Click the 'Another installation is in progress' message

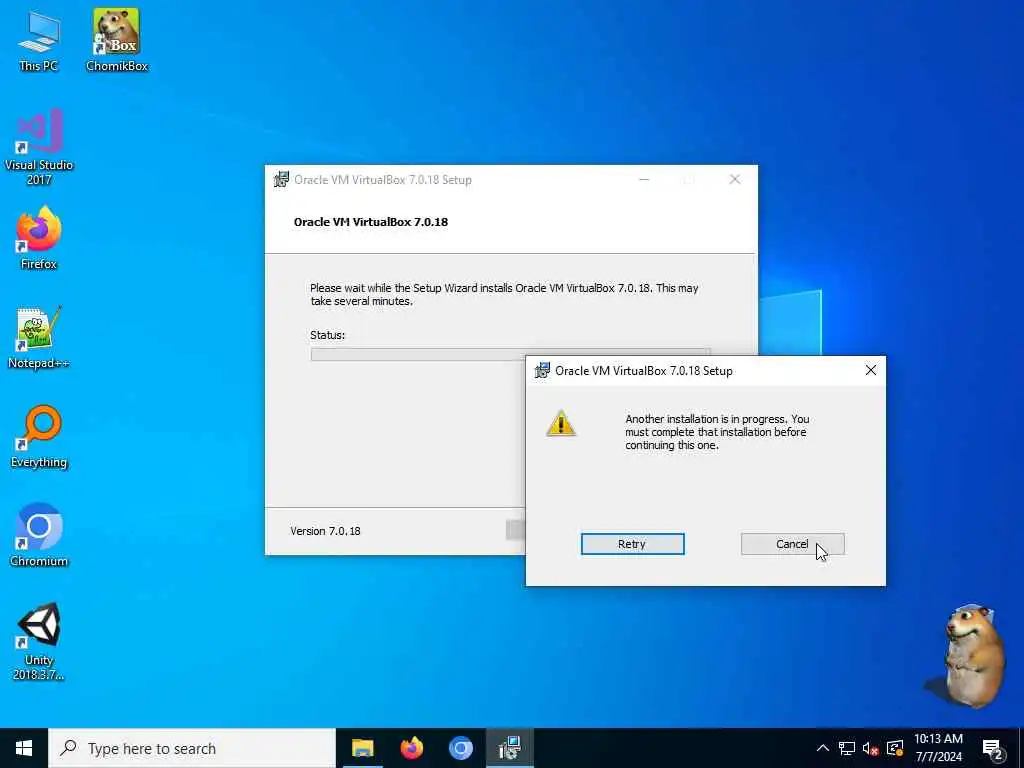[x=716, y=432]
